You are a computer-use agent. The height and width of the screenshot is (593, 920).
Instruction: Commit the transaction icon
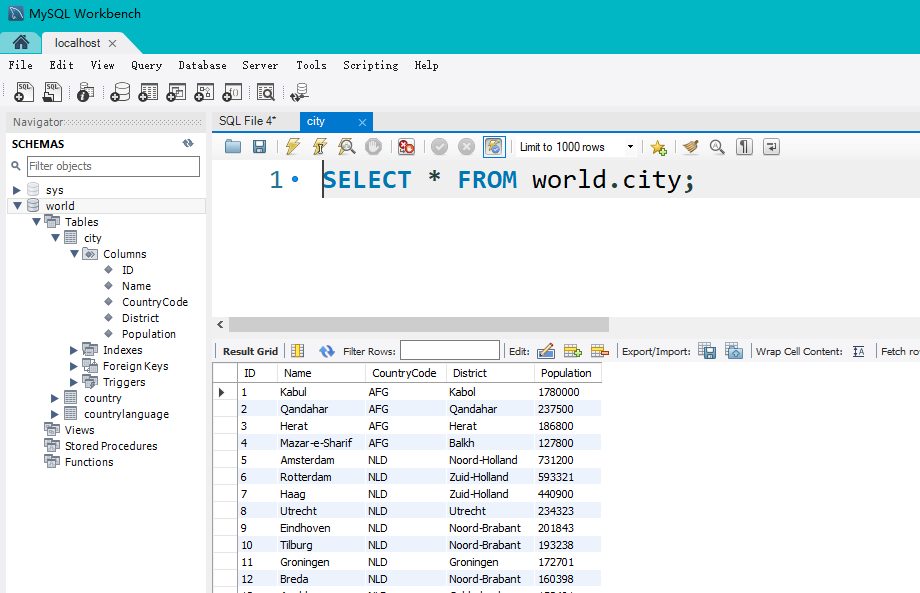pos(439,147)
